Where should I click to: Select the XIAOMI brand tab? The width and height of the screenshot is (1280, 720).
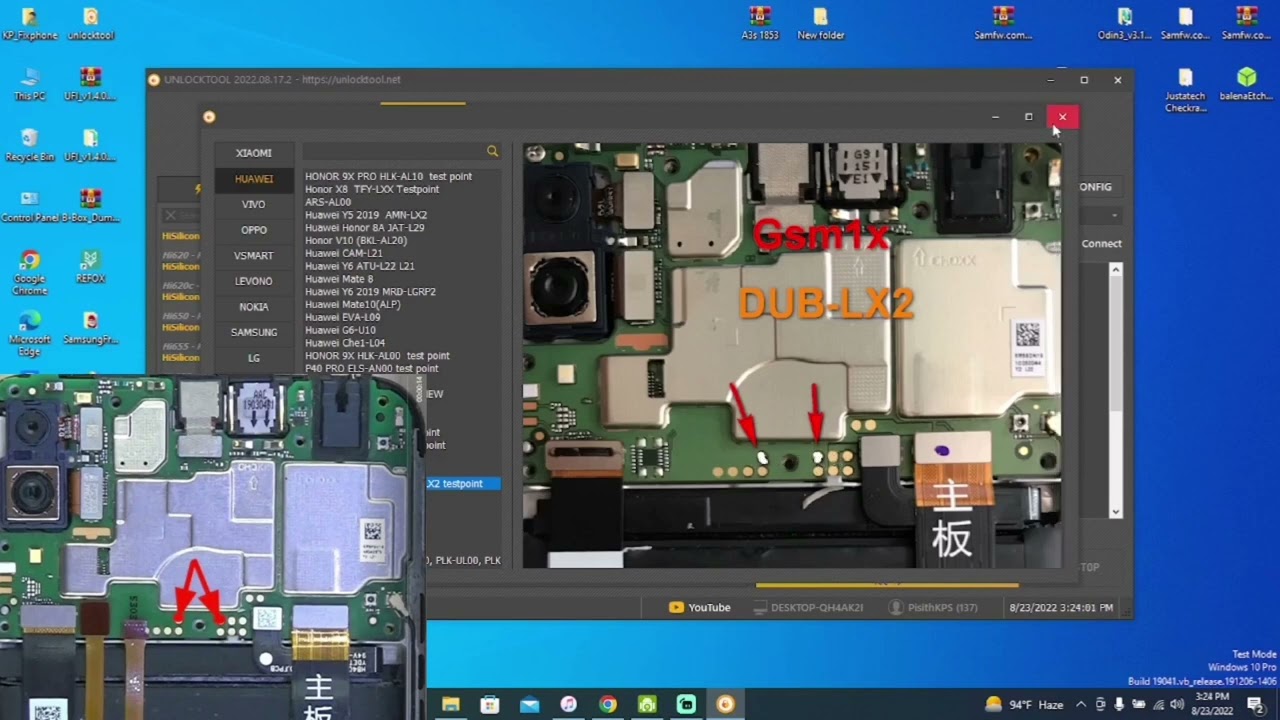coord(254,153)
